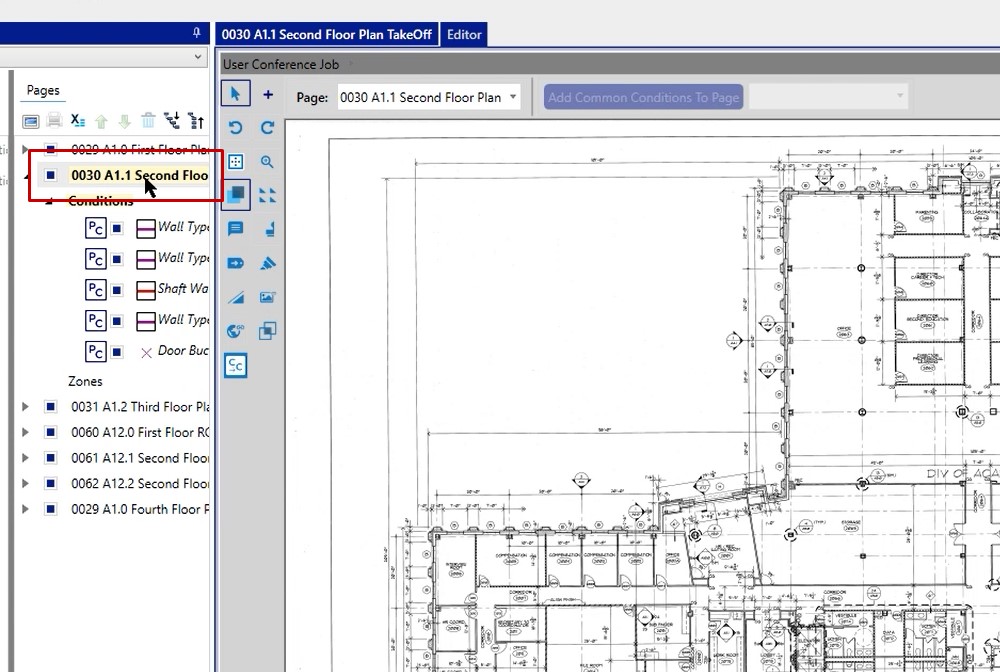Expand the 0060 A12.0 First Floor tree node

coord(26,433)
